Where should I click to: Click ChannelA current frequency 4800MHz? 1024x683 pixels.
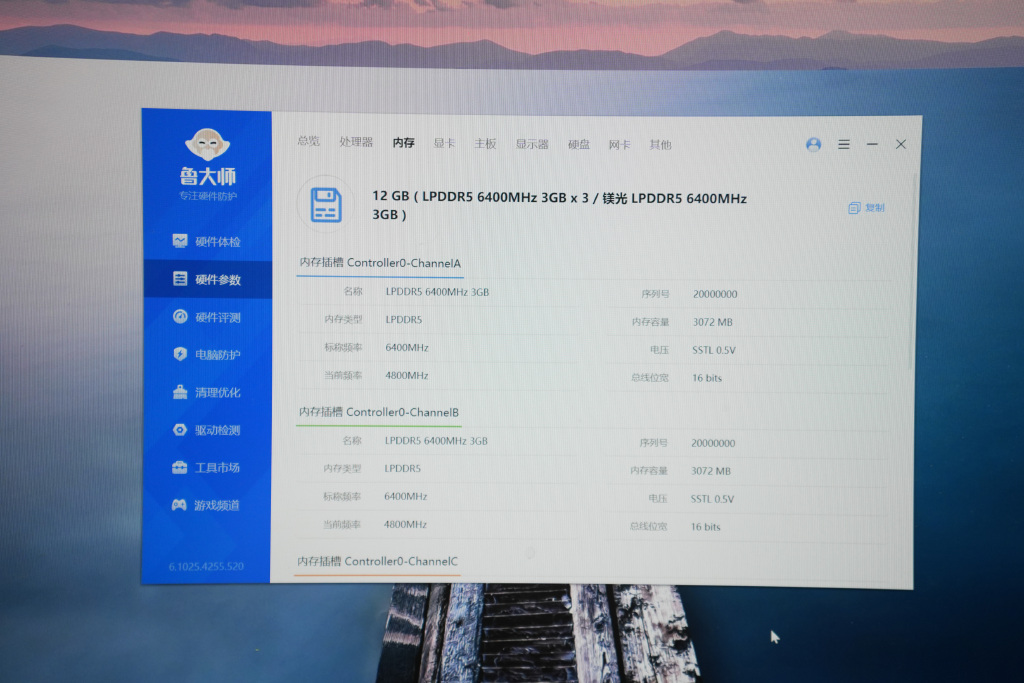[x=406, y=375]
